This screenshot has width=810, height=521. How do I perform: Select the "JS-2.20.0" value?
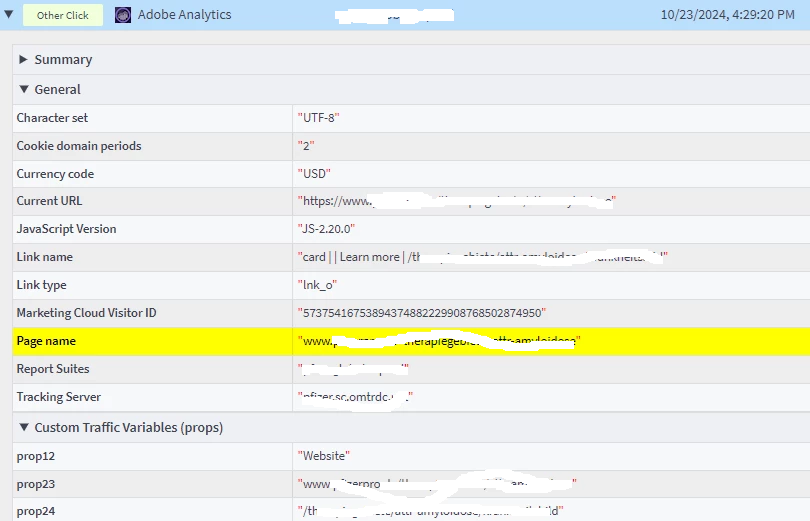[x=326, y=229]
